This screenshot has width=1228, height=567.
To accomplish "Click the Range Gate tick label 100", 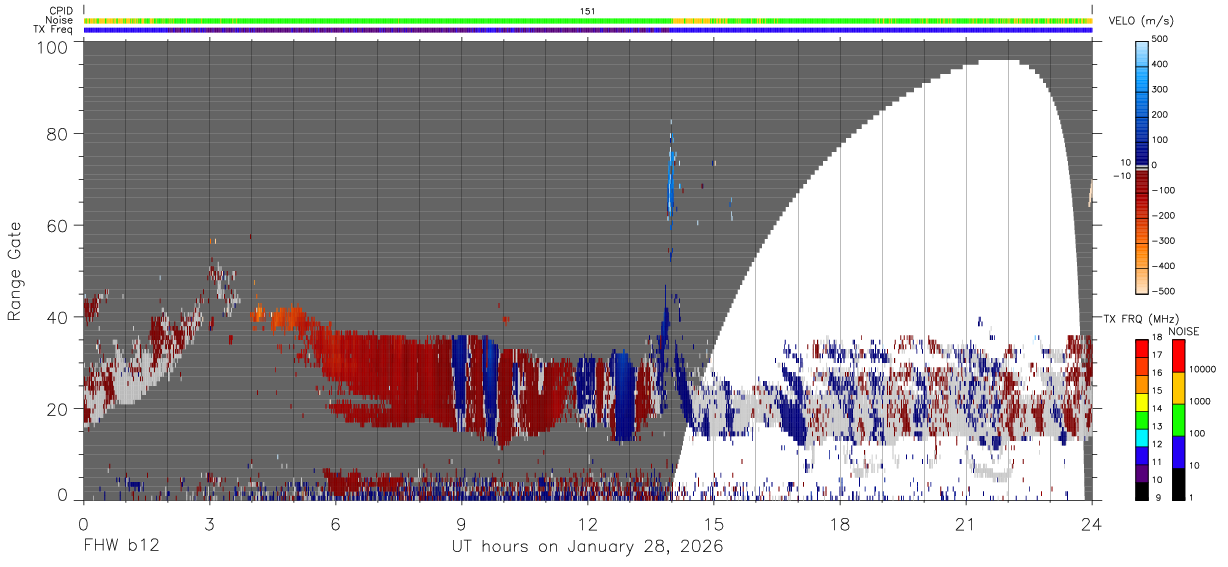I will coord(52,46).
